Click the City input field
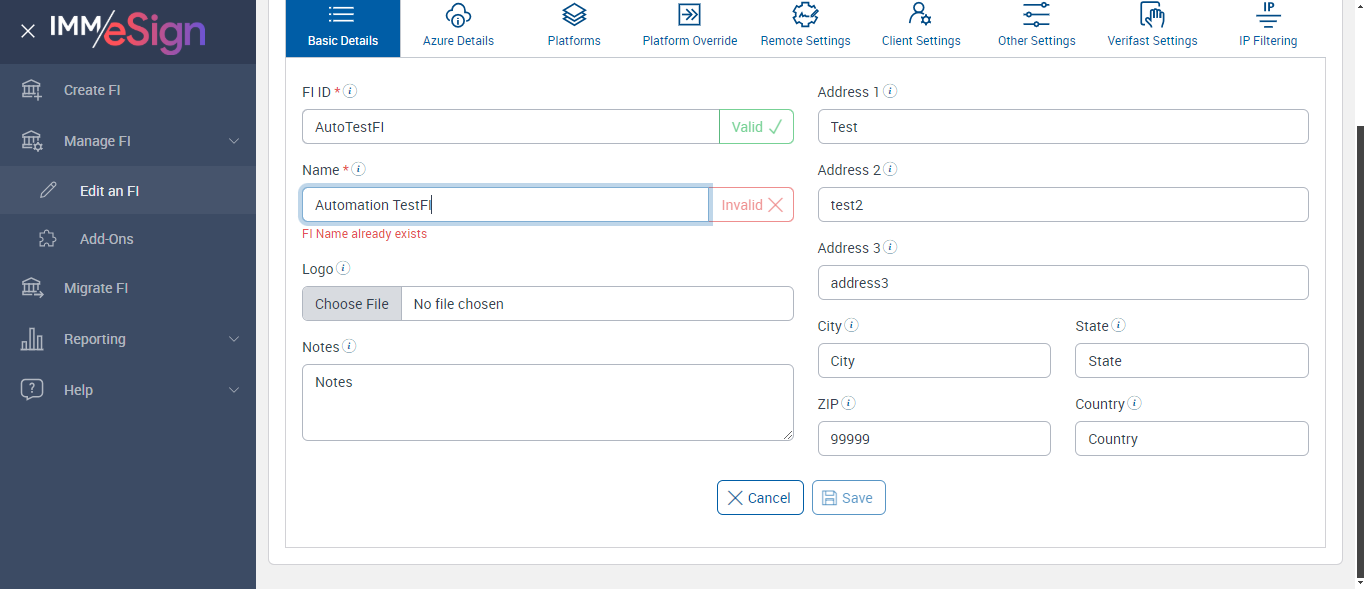 click(934, 361)
